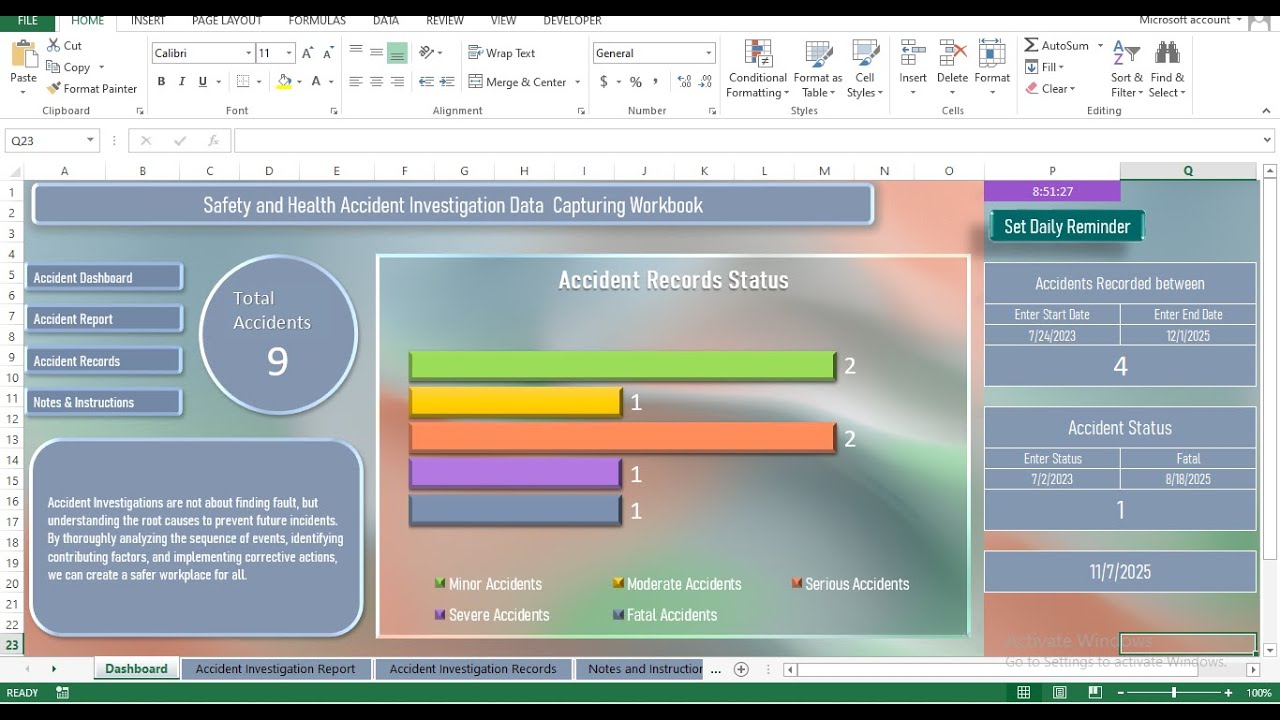
Task: Align text right
Action: click(397, 82)
